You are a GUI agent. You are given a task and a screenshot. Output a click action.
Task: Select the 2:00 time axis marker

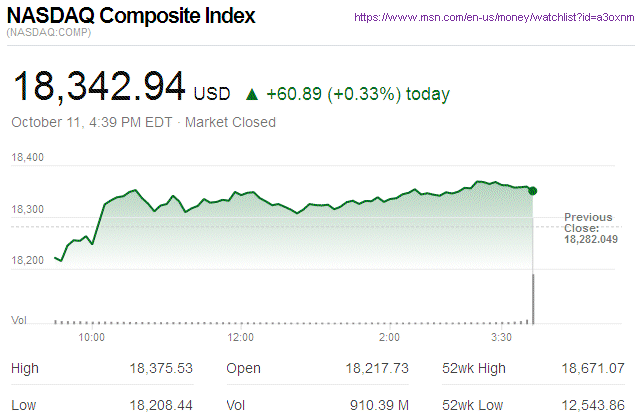(390, 338)
